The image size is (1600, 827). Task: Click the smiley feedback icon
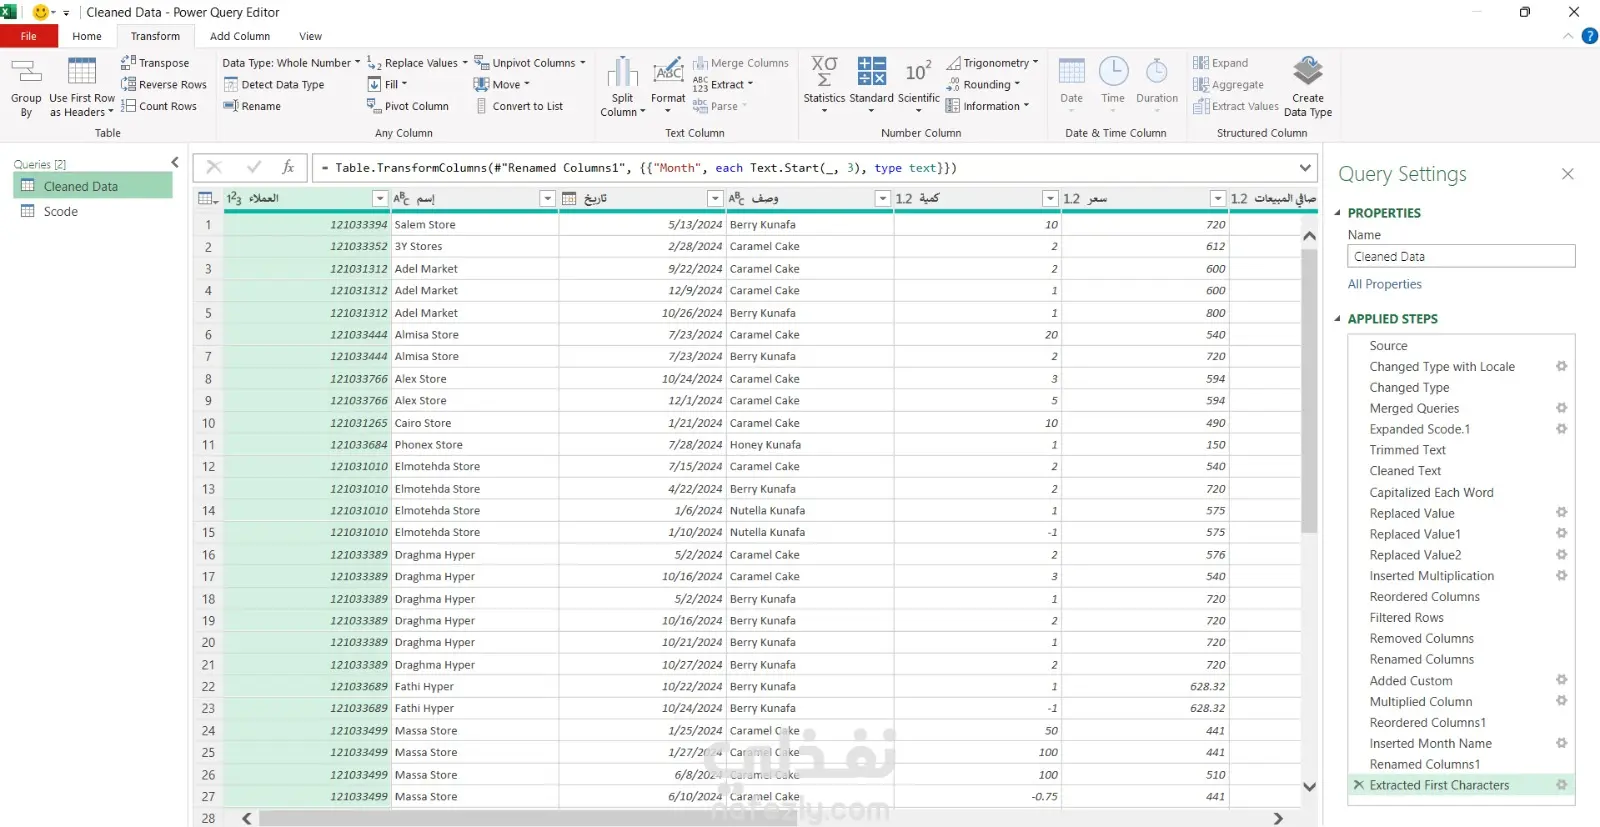[41, 12]
